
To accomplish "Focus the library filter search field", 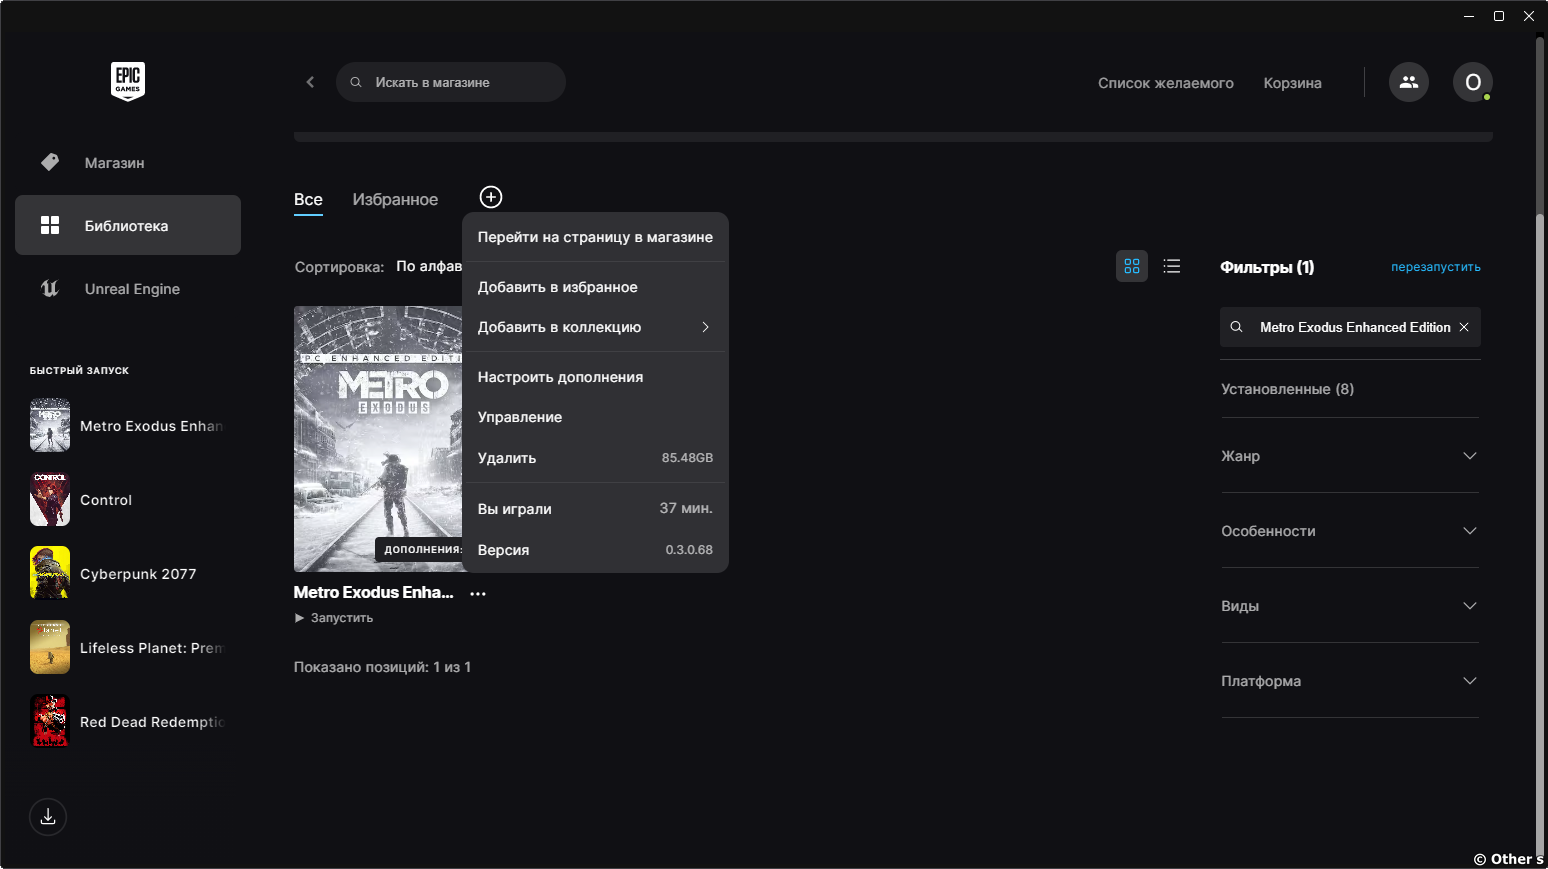I will (1350, 327).
